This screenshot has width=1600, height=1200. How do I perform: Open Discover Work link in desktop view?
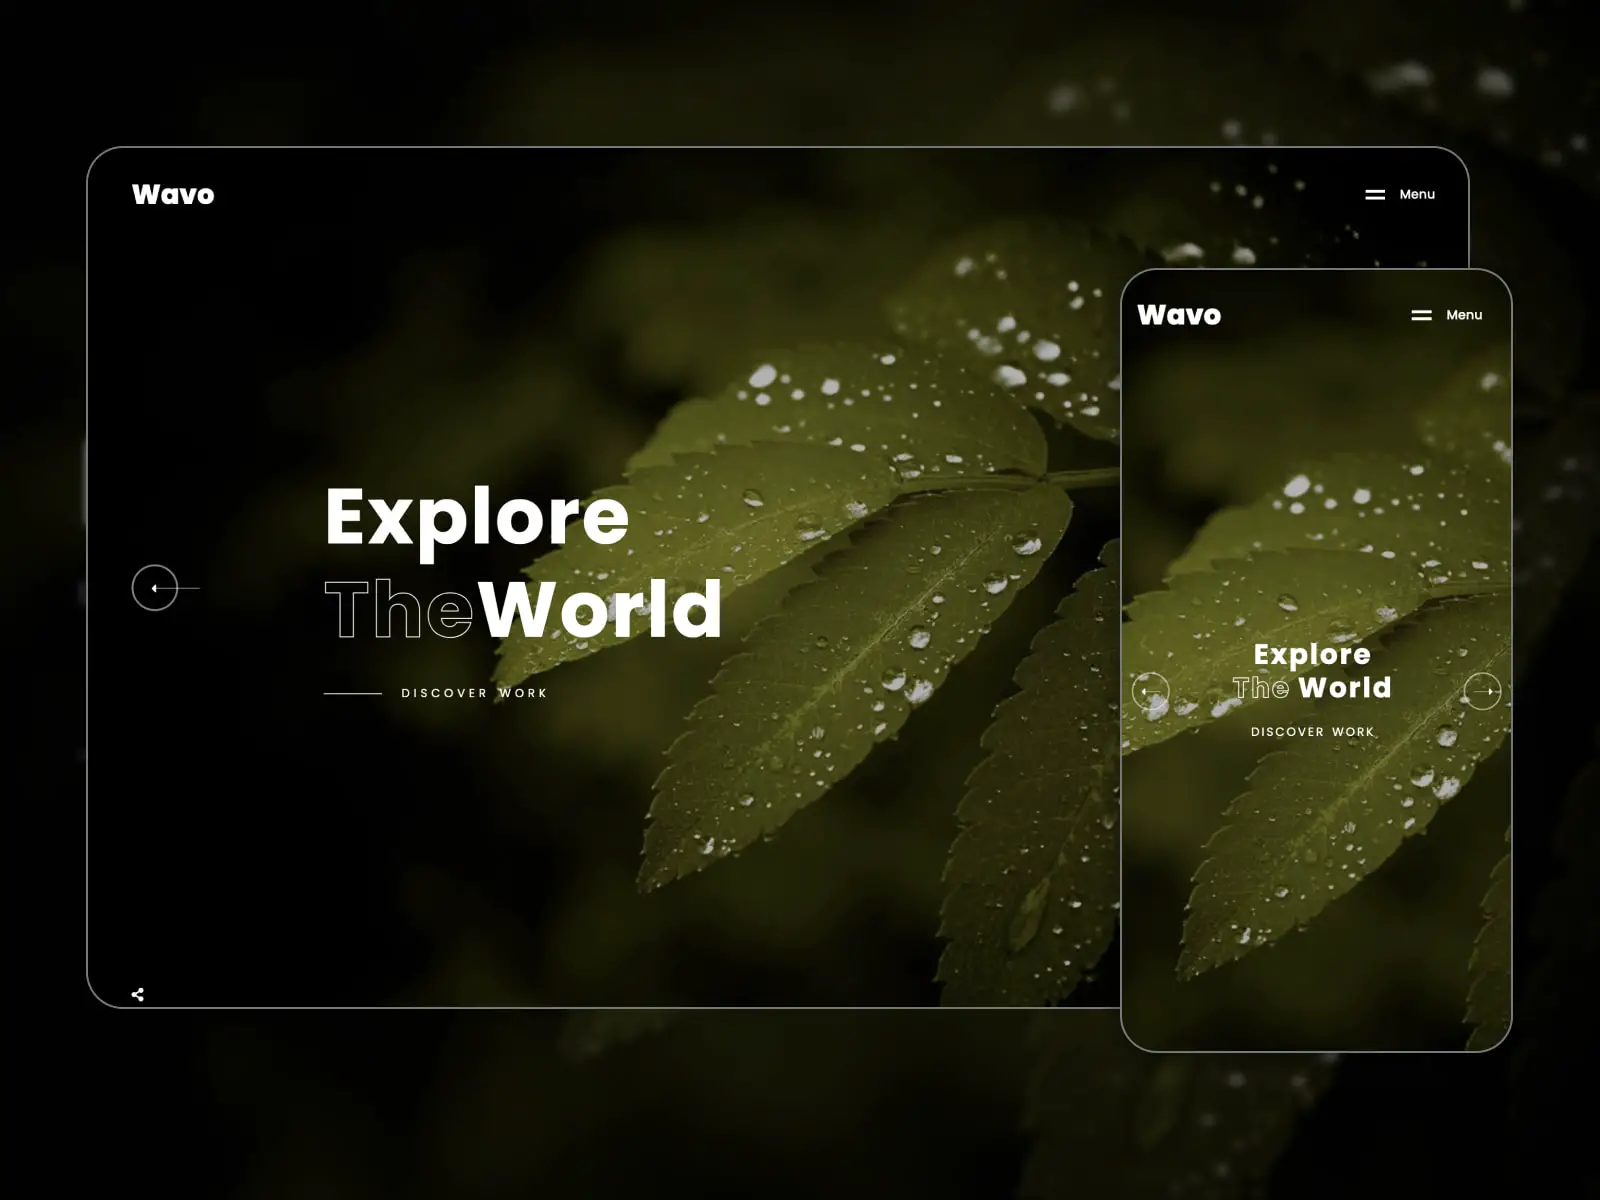474,693
